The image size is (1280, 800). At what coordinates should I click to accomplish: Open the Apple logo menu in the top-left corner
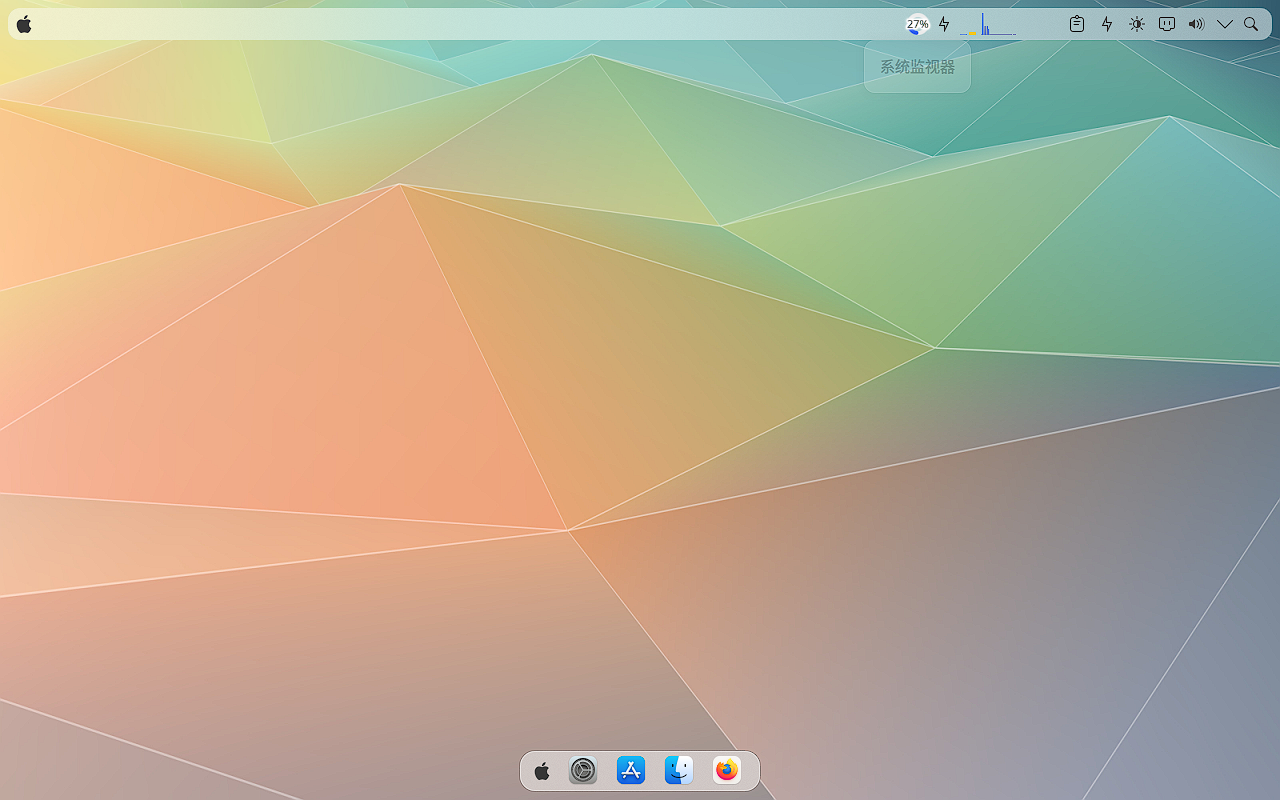(24, 24)
